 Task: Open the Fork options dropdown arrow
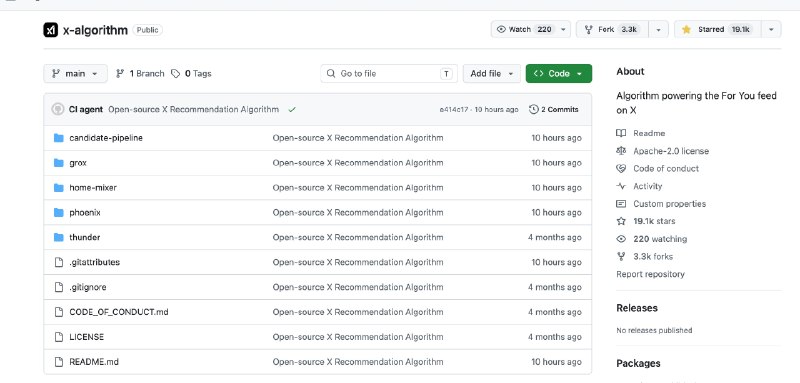click(659, 30)
